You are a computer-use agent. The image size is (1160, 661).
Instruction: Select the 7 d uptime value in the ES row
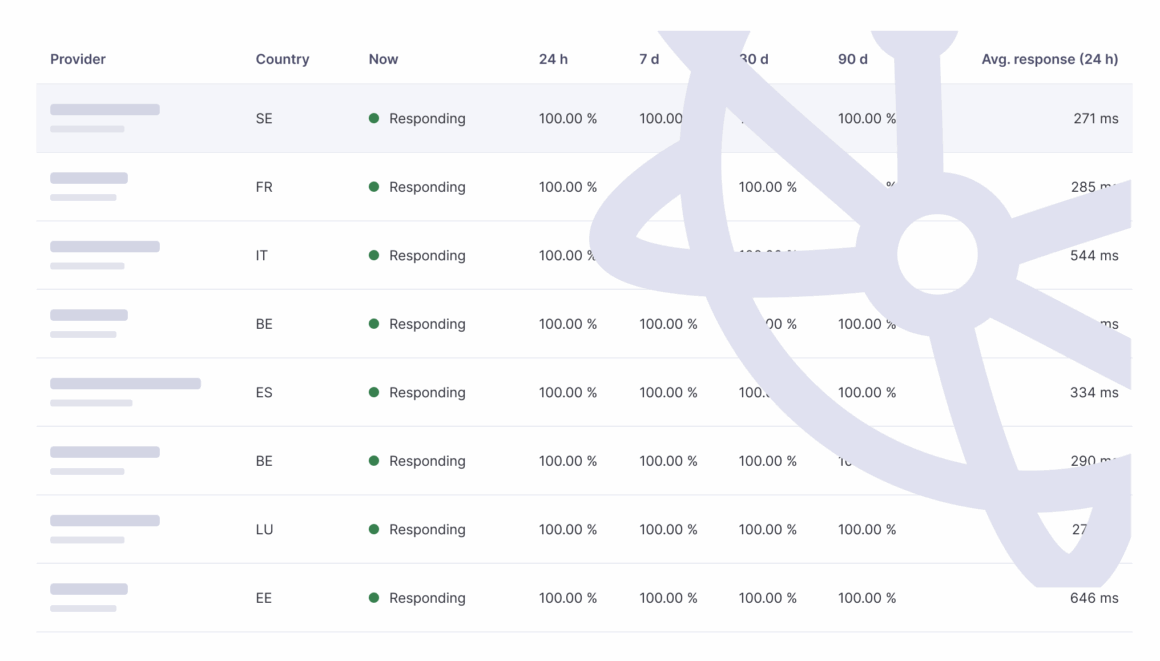tap(668, 392)
